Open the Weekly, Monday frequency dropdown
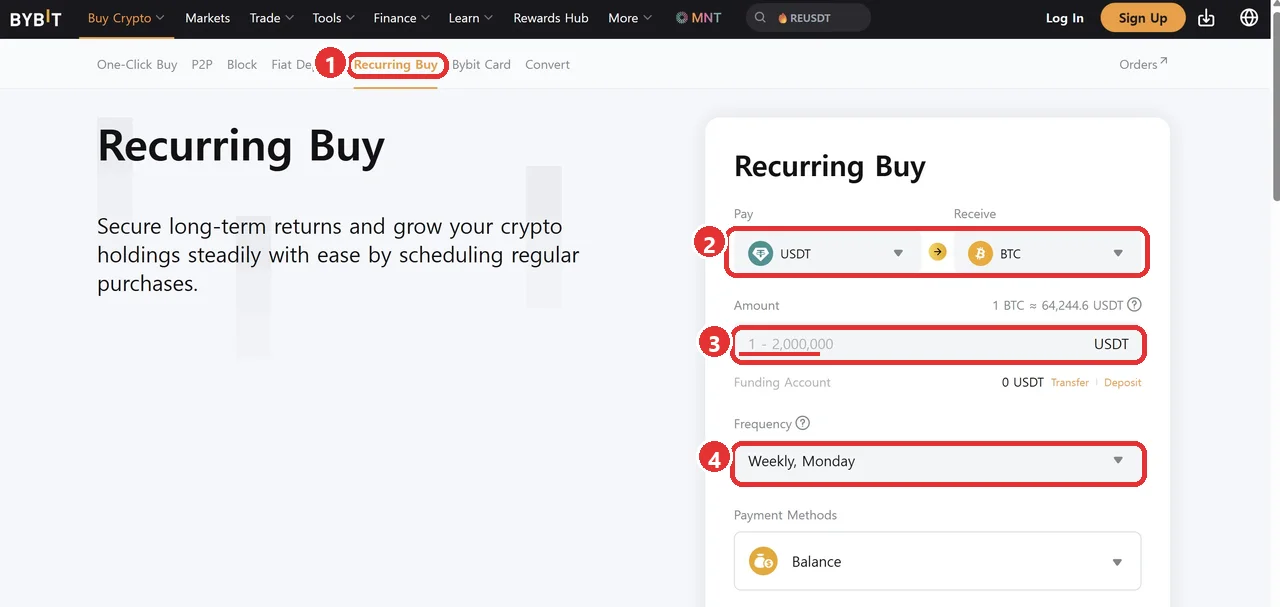This screenshot has height=607, width=1280. [937, 461]
